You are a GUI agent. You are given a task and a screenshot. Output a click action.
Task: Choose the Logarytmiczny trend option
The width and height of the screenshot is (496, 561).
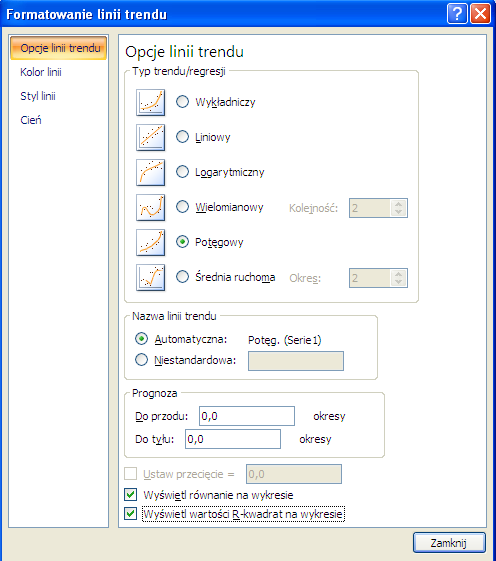[183, 172]
